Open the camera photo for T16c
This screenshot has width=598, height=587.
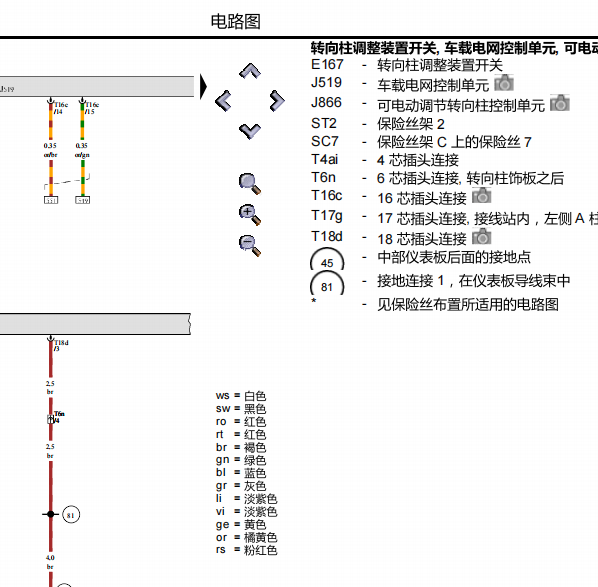(481, 196)
